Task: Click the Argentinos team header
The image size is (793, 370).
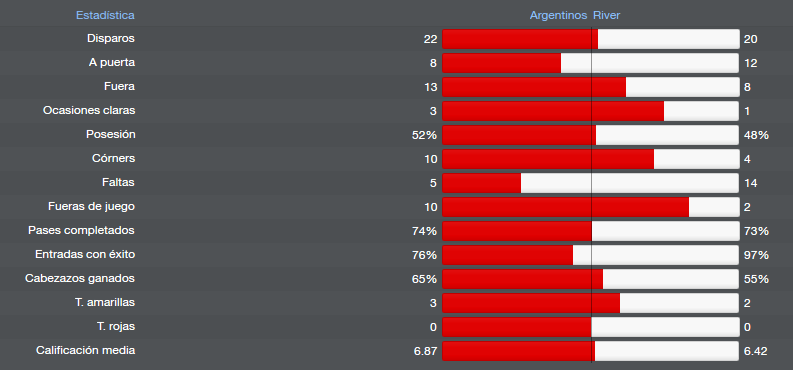Action: [558, 15]
